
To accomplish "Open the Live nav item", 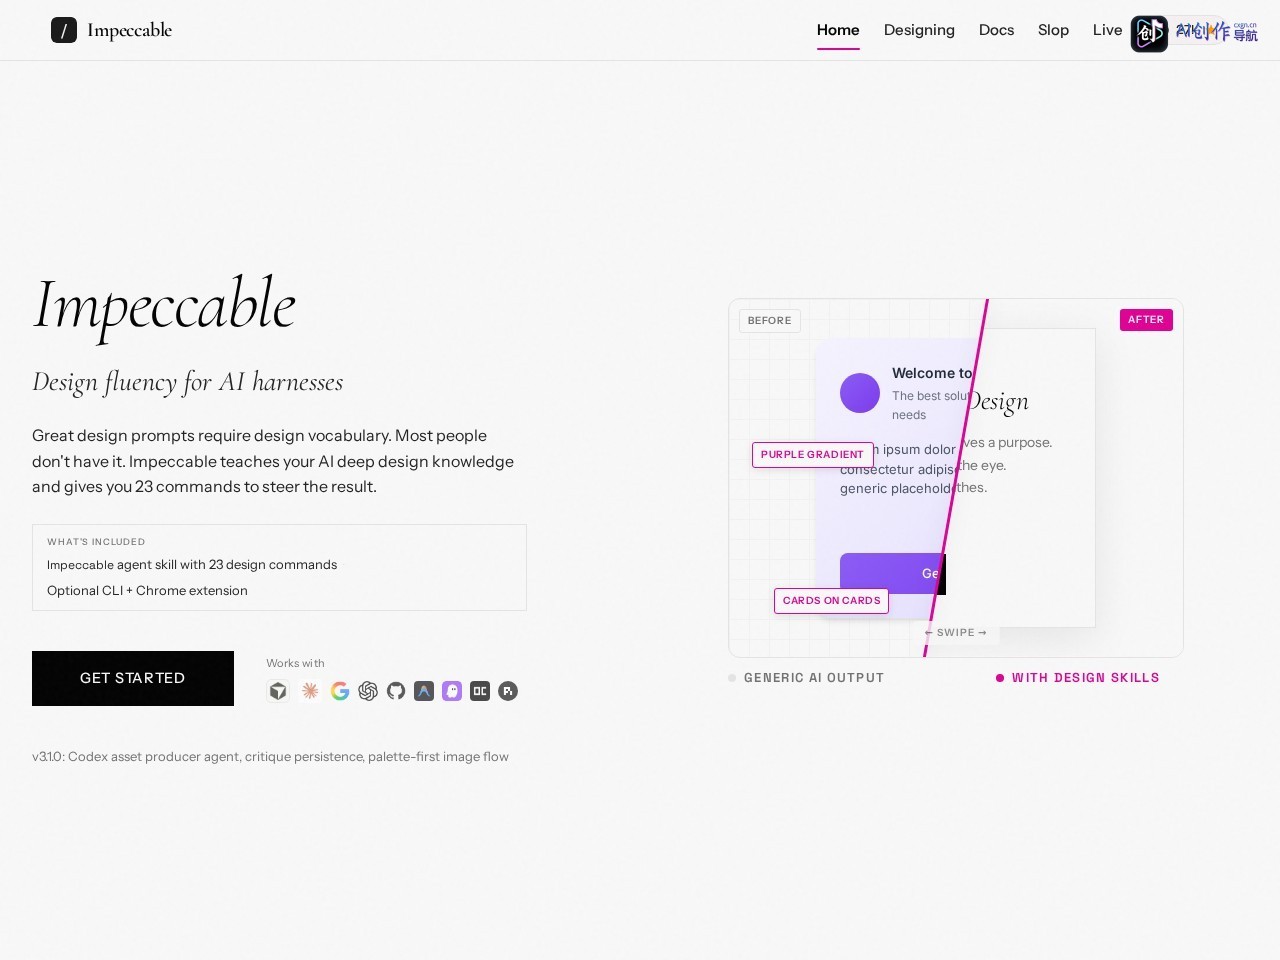I will click(x=1107, y=30).
